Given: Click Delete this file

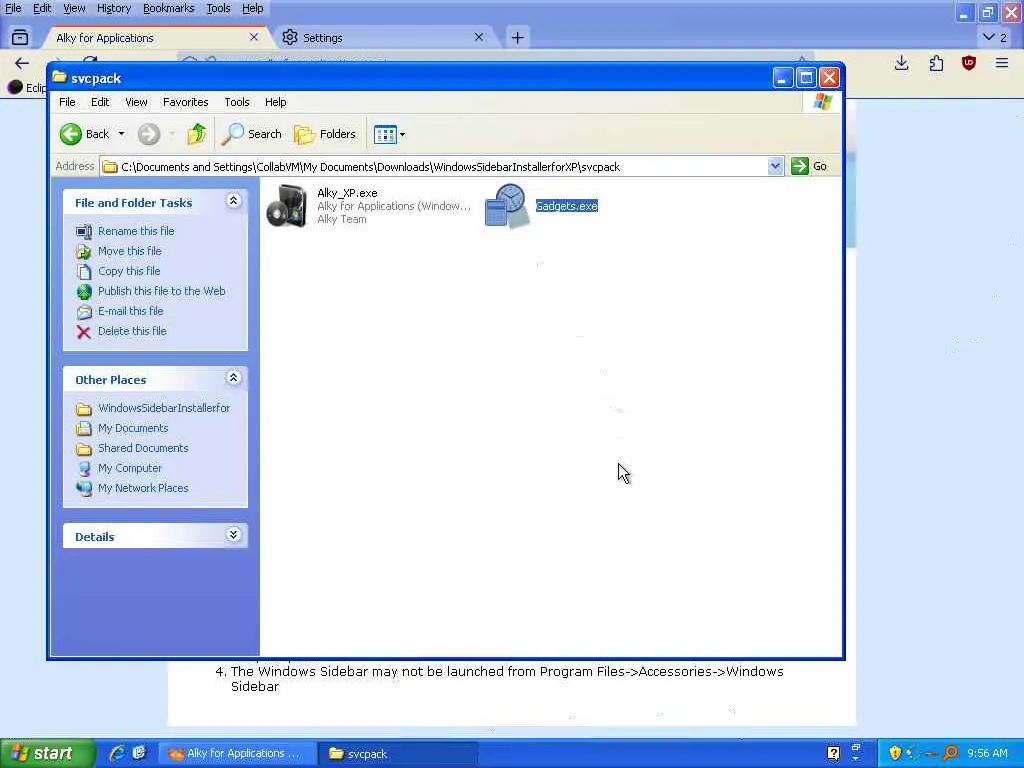Looking at the screenshot, I should pos(132,331).
